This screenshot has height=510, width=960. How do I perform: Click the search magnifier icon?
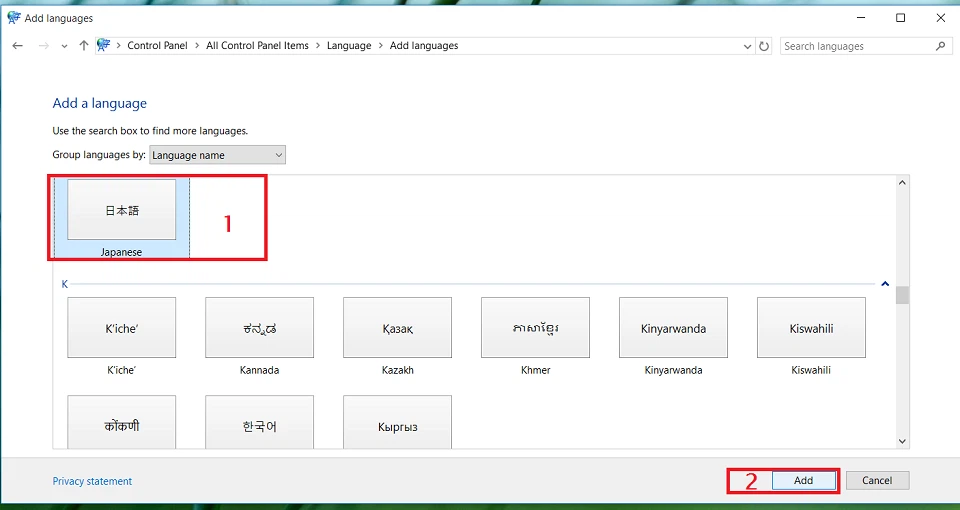pos(940,46)
